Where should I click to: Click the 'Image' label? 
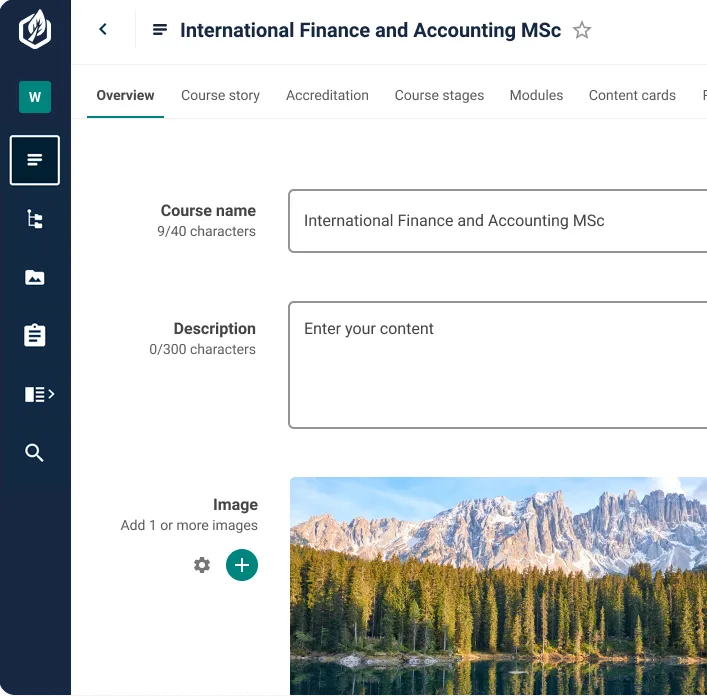[x=235, y=504]
